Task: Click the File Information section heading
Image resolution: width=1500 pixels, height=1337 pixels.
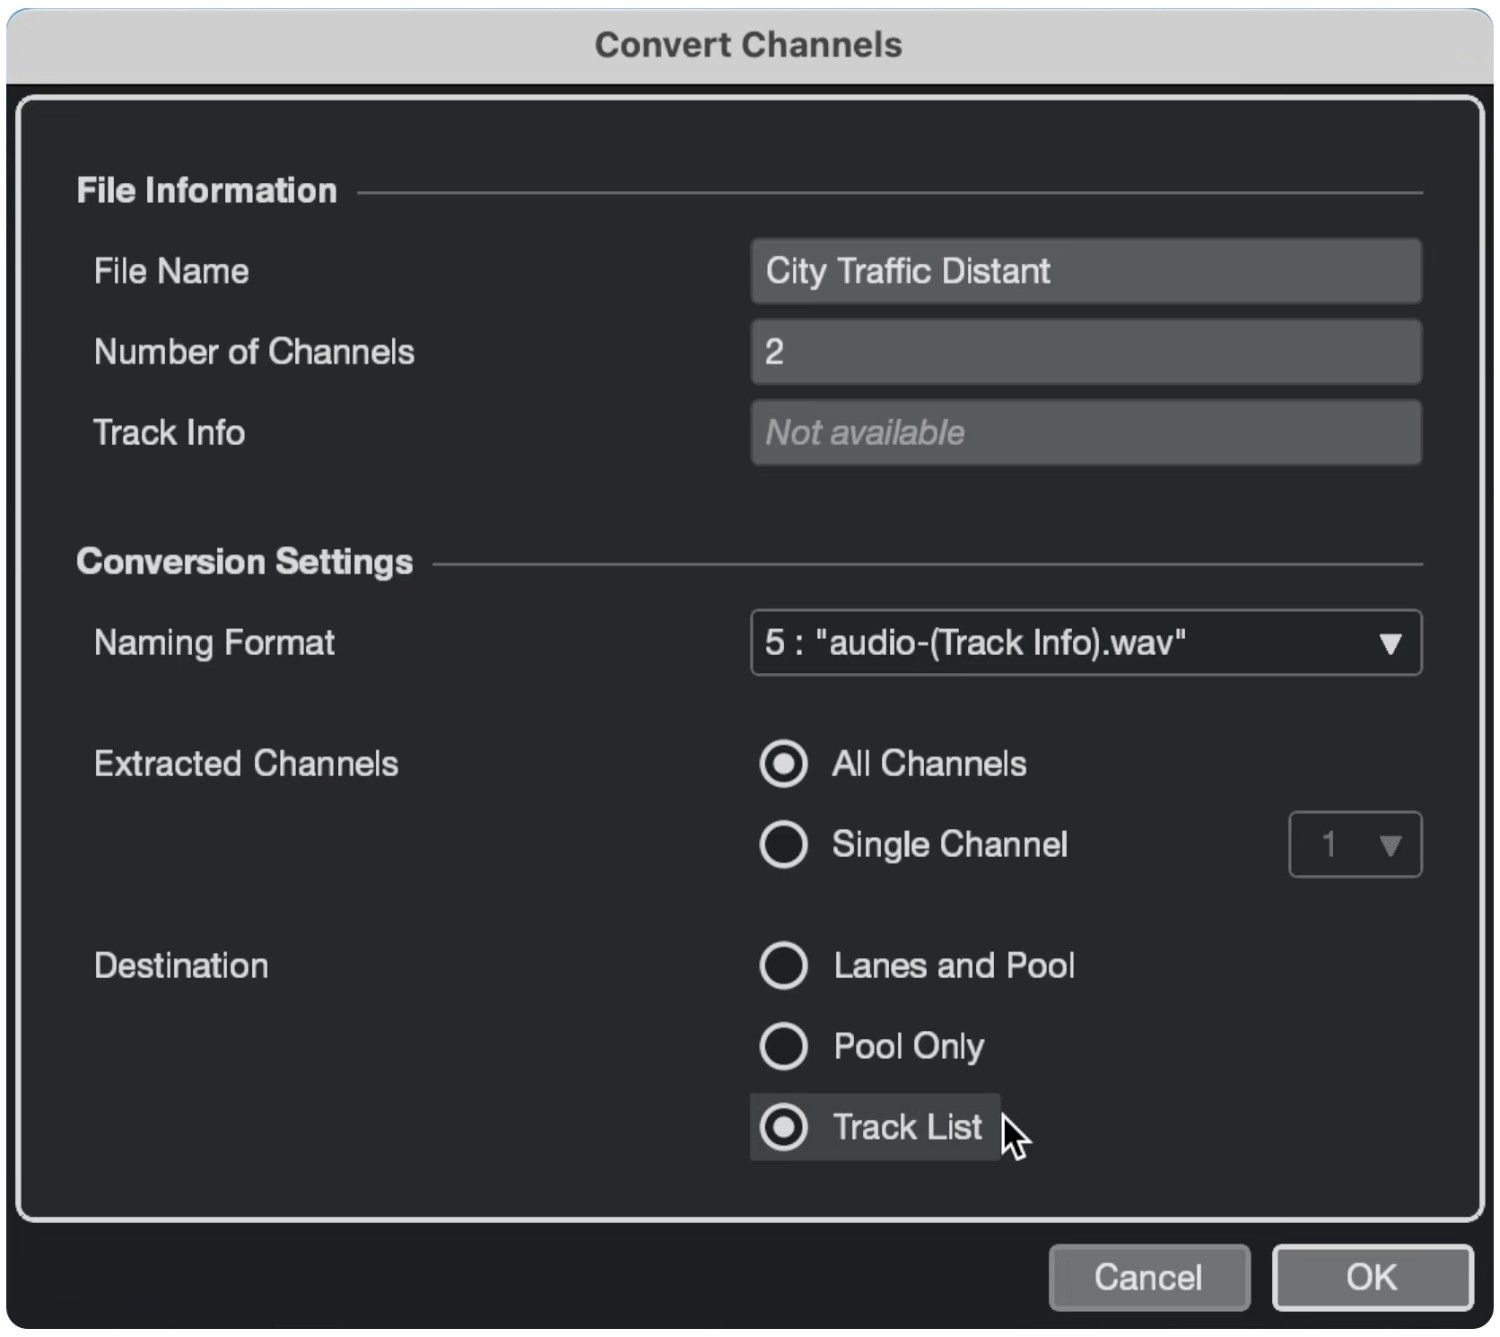Action: click(207, 191)
